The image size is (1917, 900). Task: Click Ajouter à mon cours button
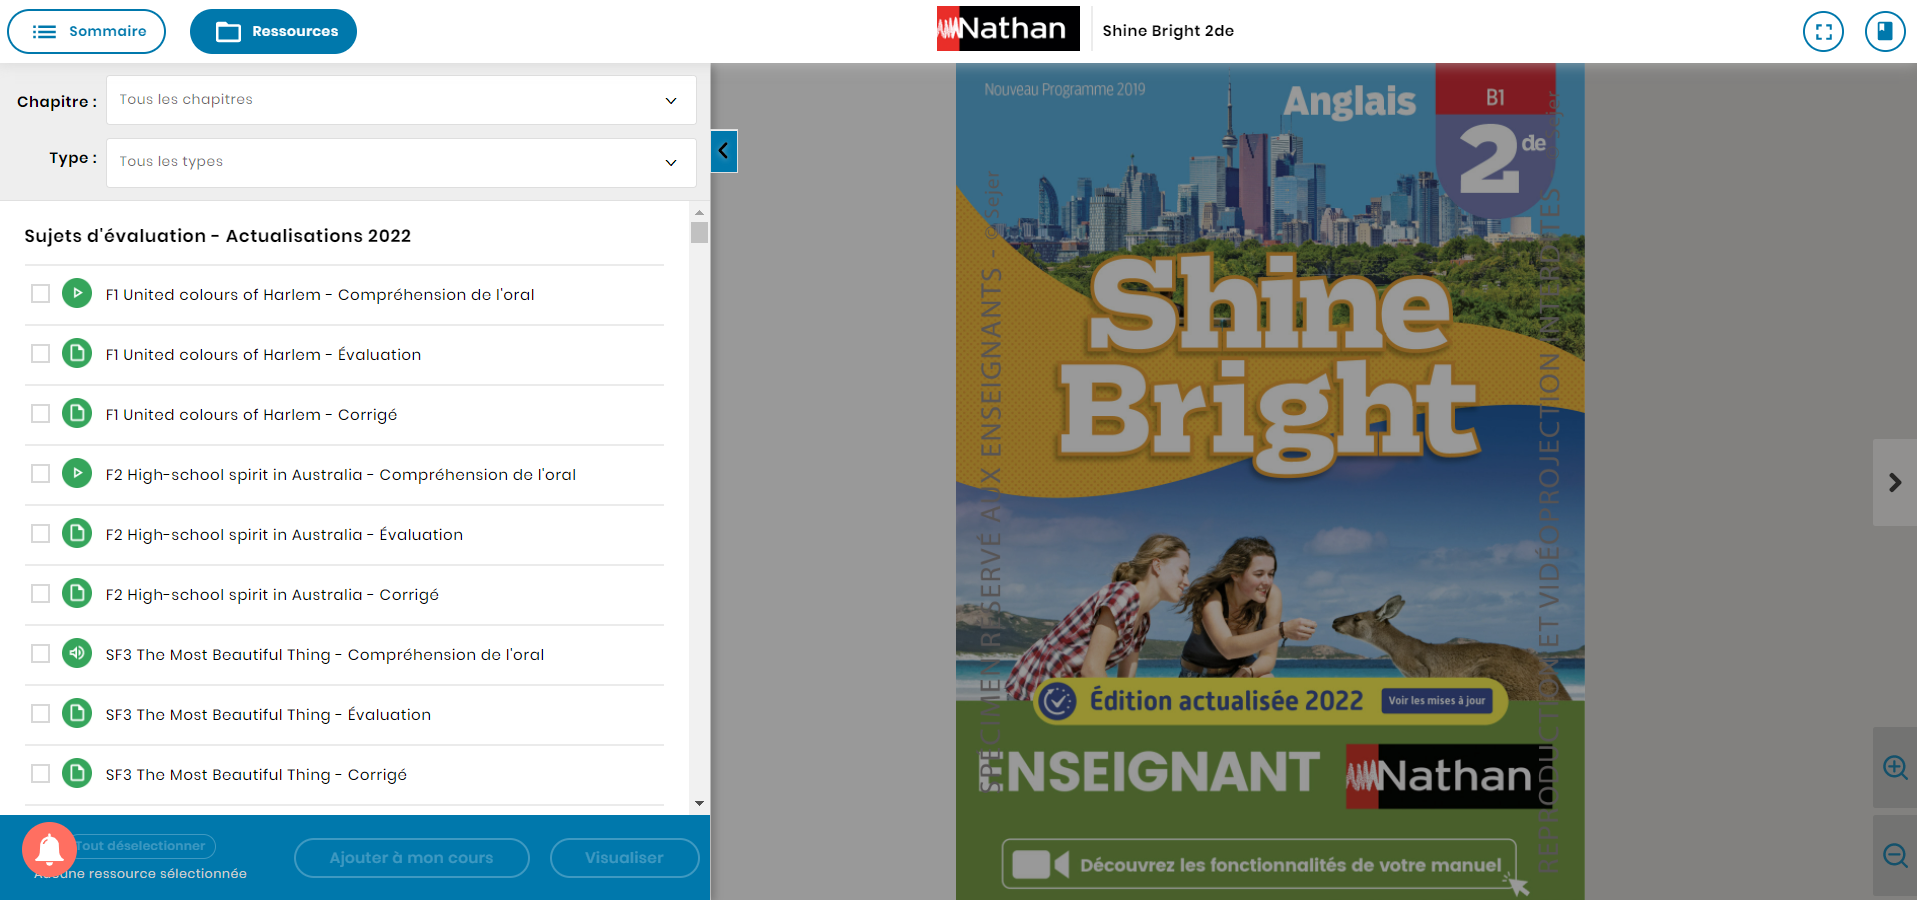tap(411, 858)
